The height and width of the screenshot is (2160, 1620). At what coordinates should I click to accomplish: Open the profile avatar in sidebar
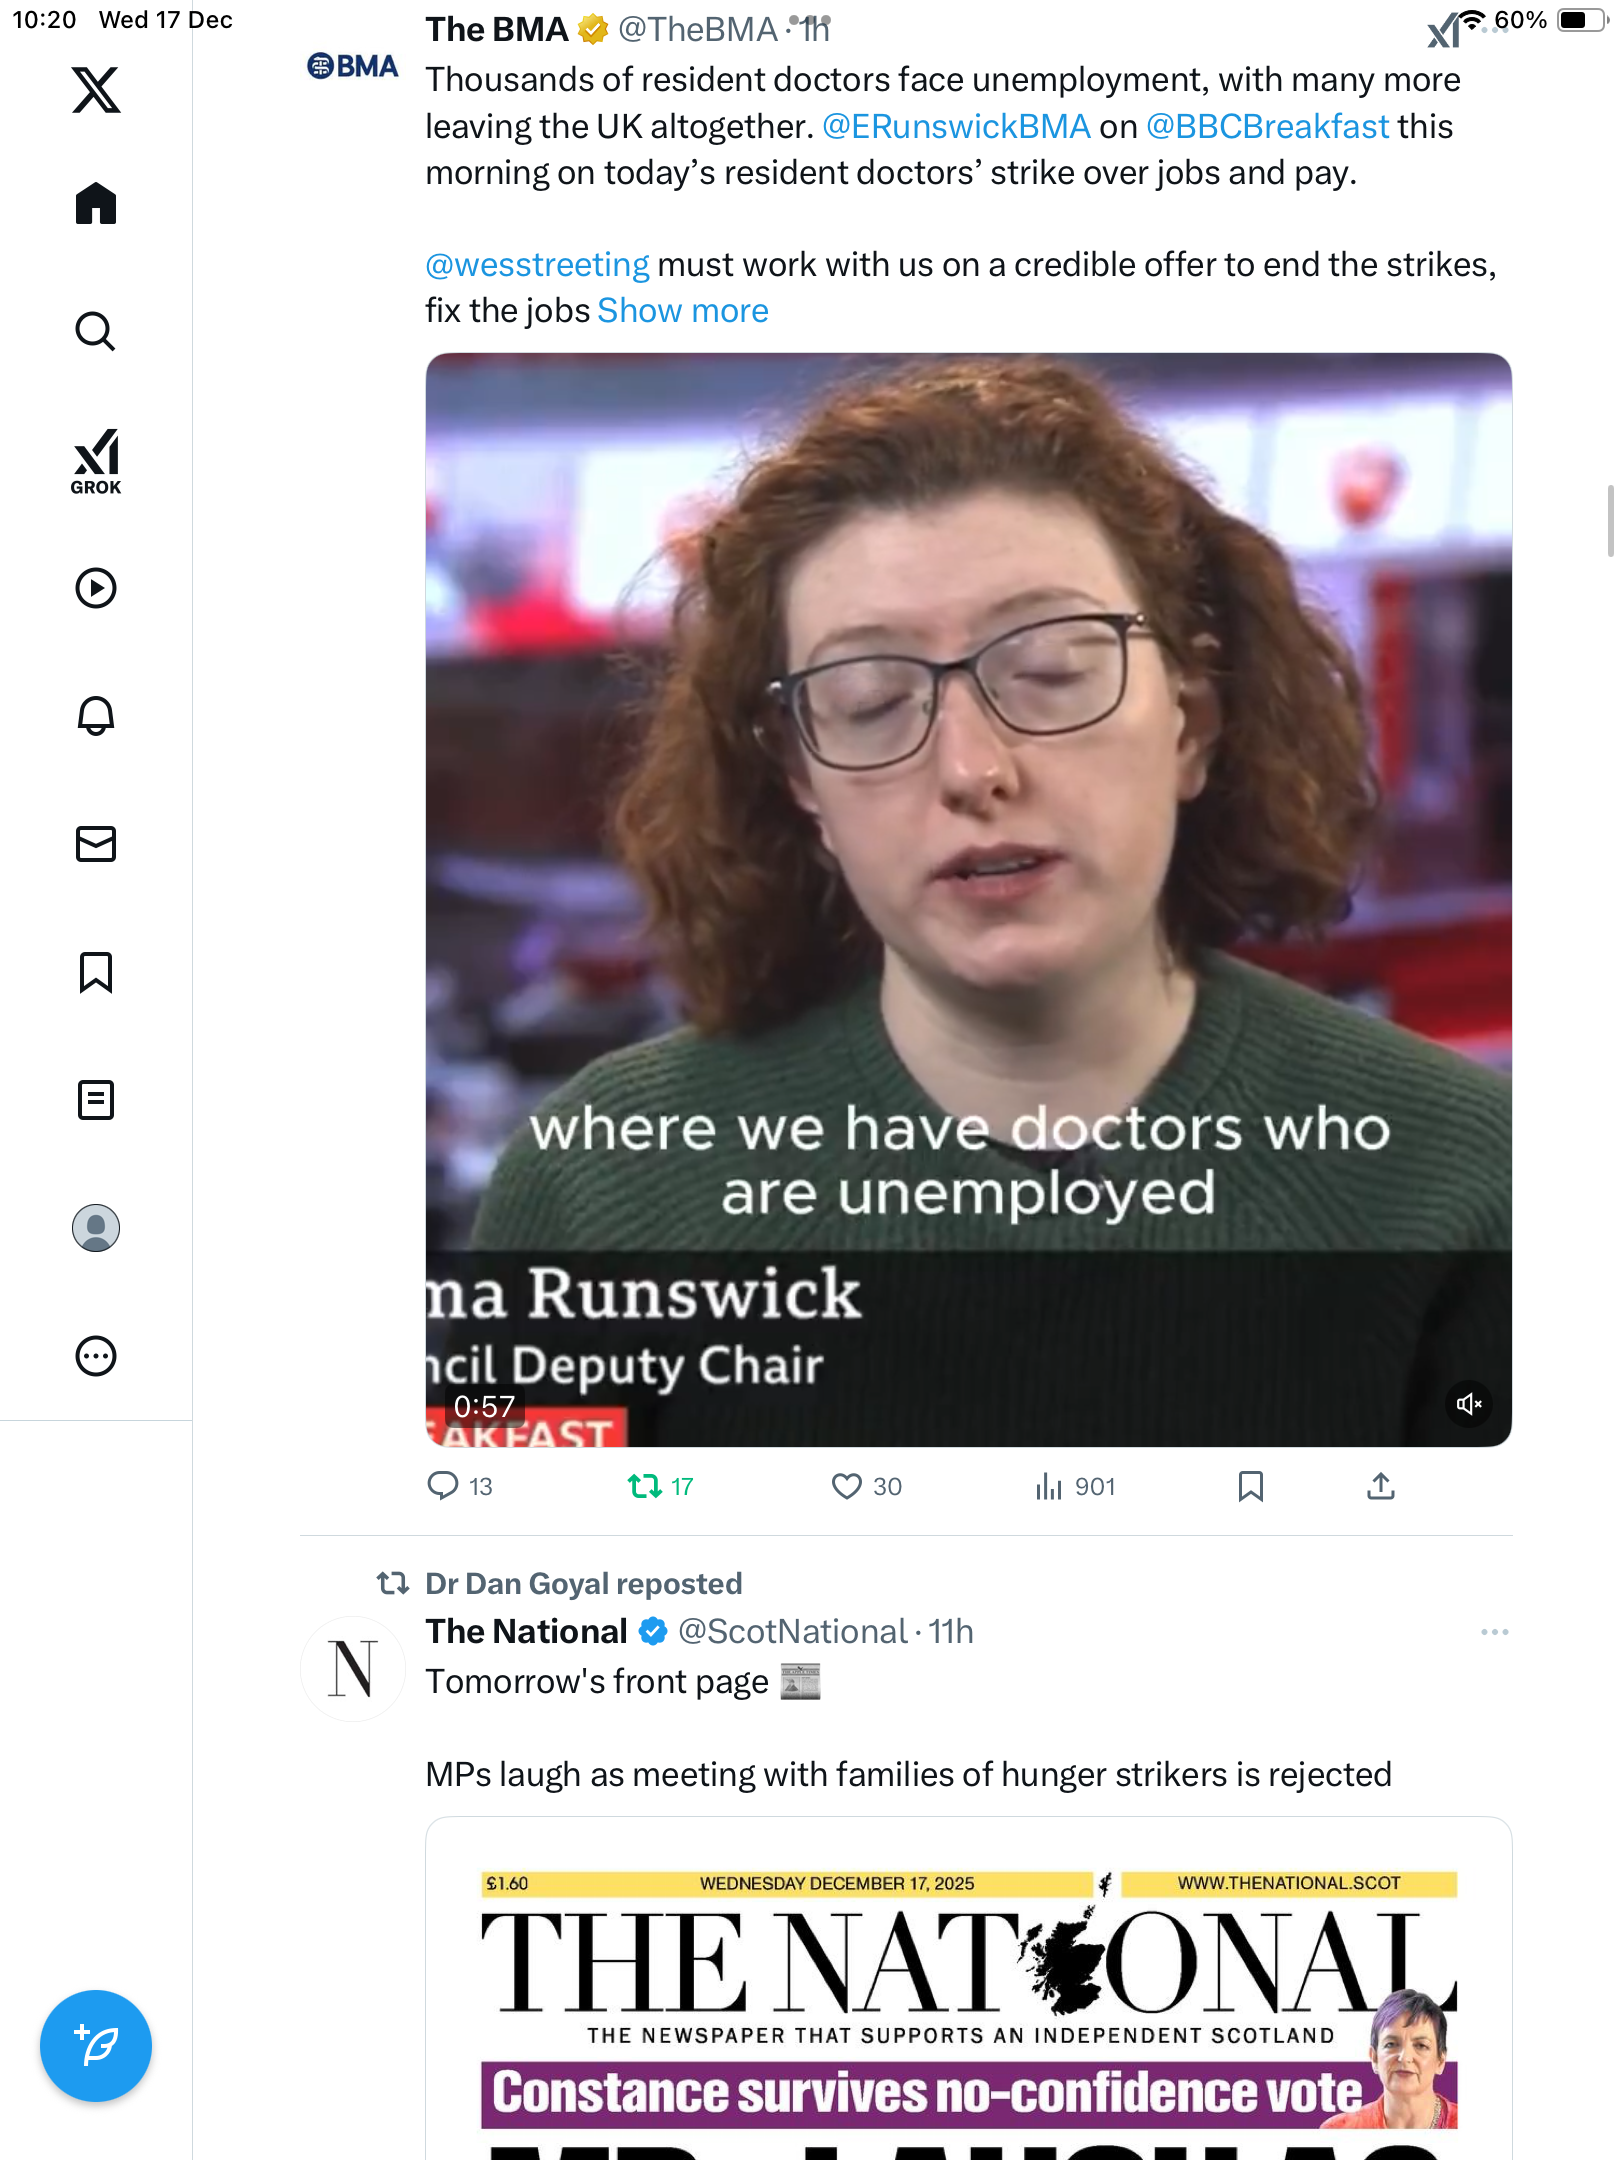[x=96, y=1228]
